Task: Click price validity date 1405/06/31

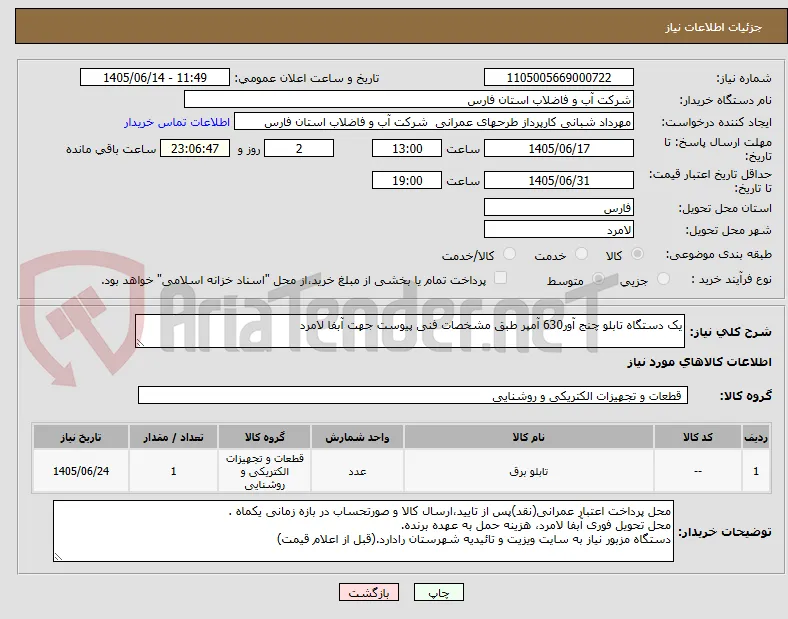Action: click(559, 180)
